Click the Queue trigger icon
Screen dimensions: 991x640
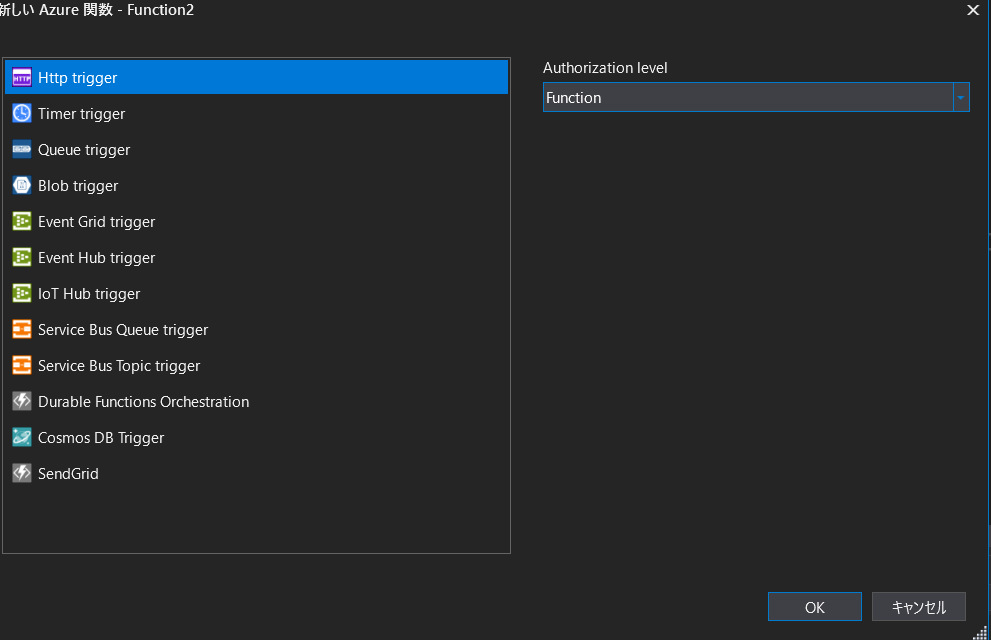(21, 150)
